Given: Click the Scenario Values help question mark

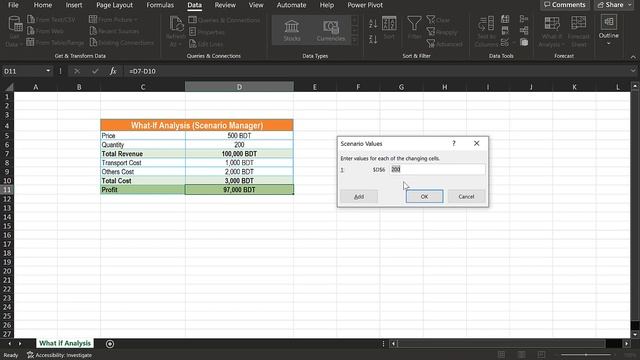Looking at the screenshot, I should [x=454, y=143].
